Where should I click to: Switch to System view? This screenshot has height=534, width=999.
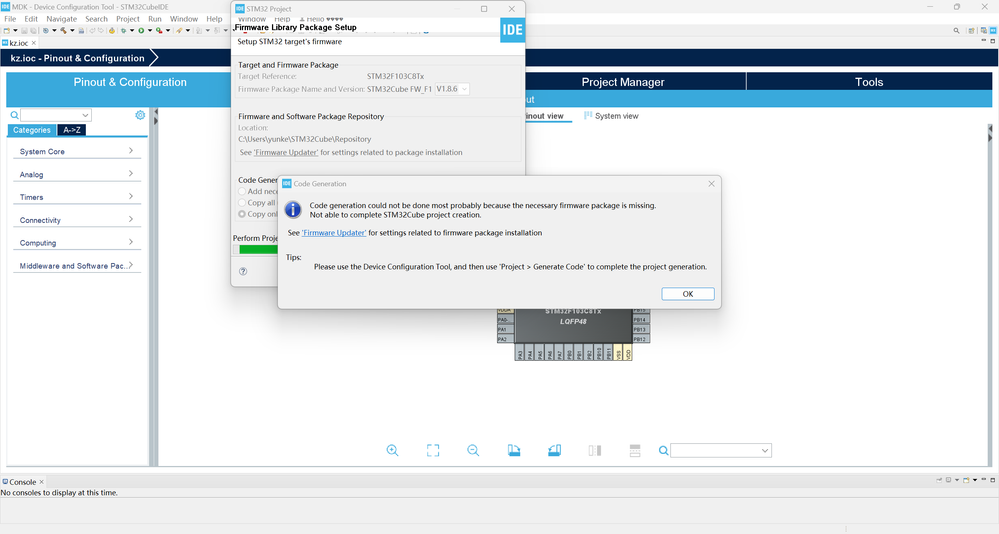pos(611,116)
